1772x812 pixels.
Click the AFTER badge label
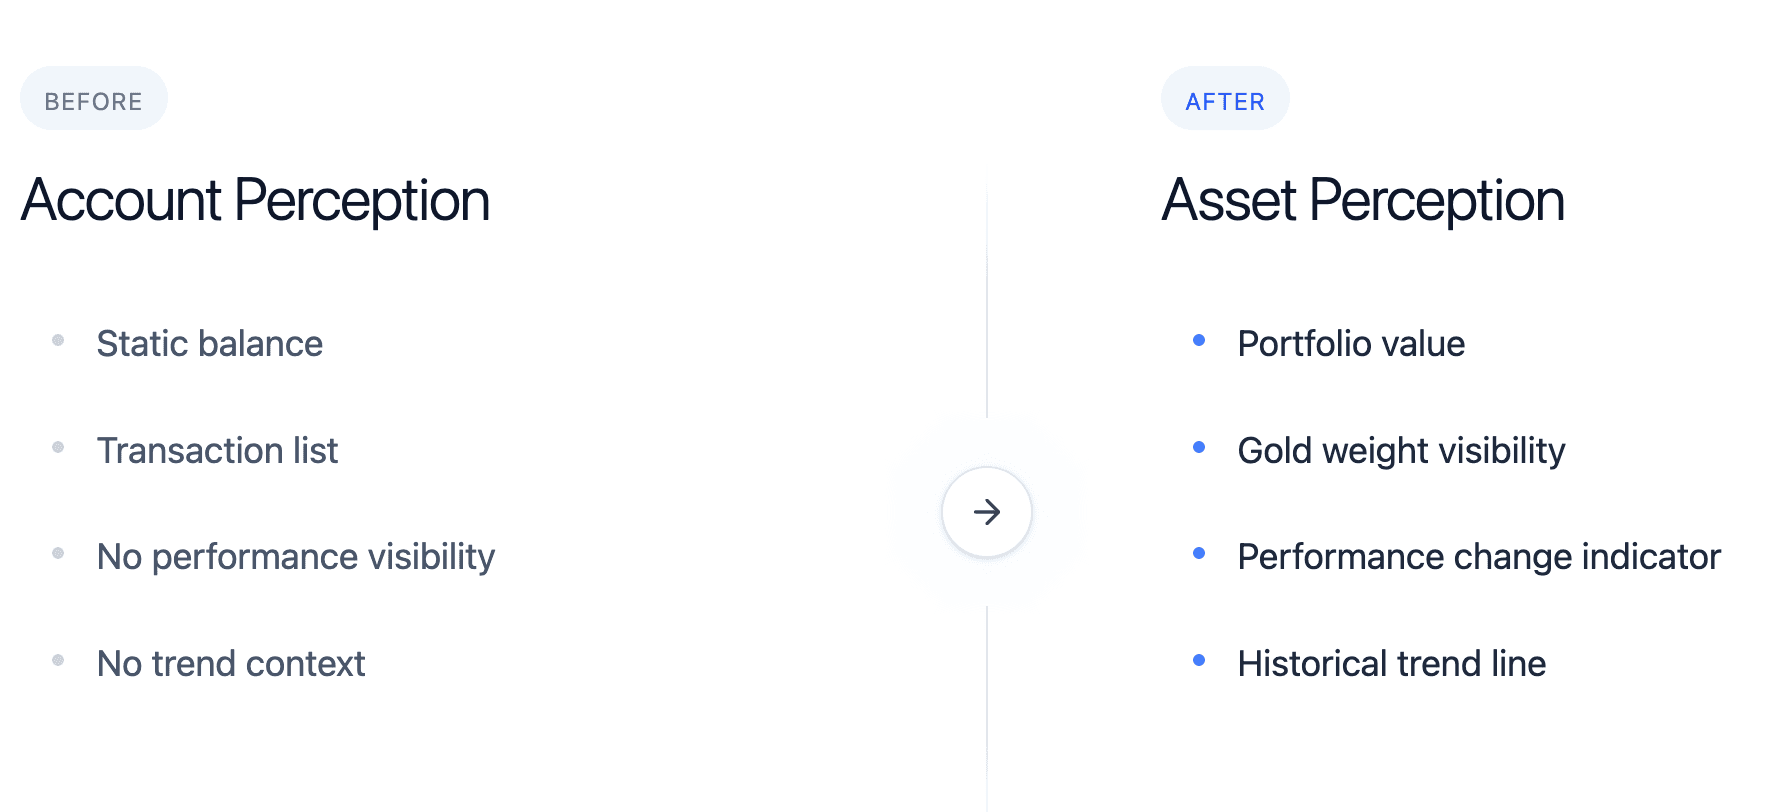coord(1225,101)
